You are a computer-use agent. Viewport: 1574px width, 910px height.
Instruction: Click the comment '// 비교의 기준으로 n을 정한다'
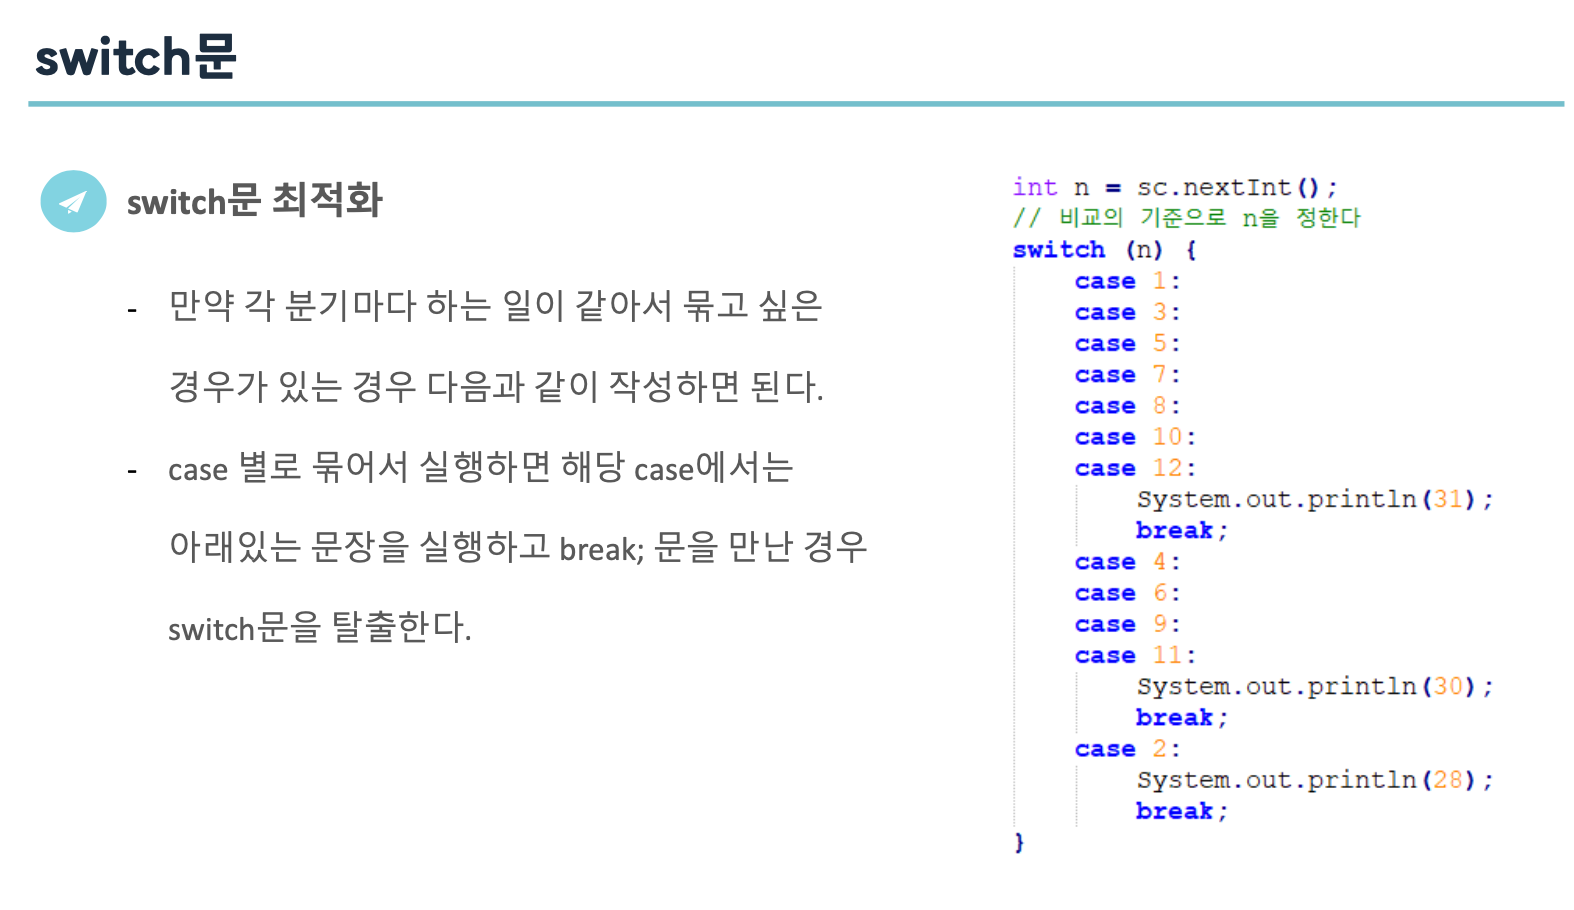tap(1187, 218)
